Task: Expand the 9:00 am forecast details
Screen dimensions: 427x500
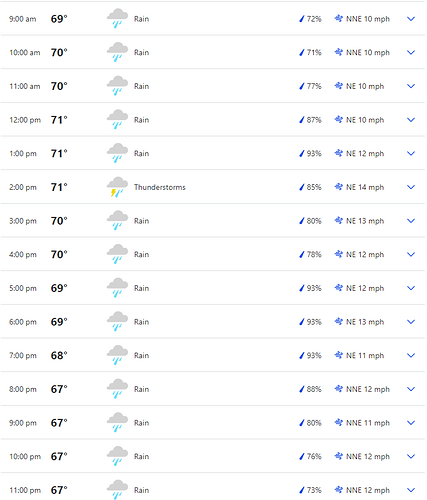Action: (x=411, y=19)
